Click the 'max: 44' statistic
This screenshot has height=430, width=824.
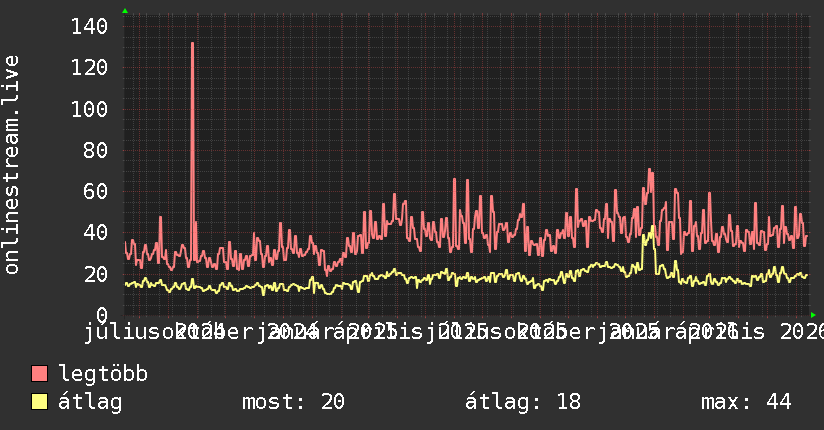click(746, 402)
